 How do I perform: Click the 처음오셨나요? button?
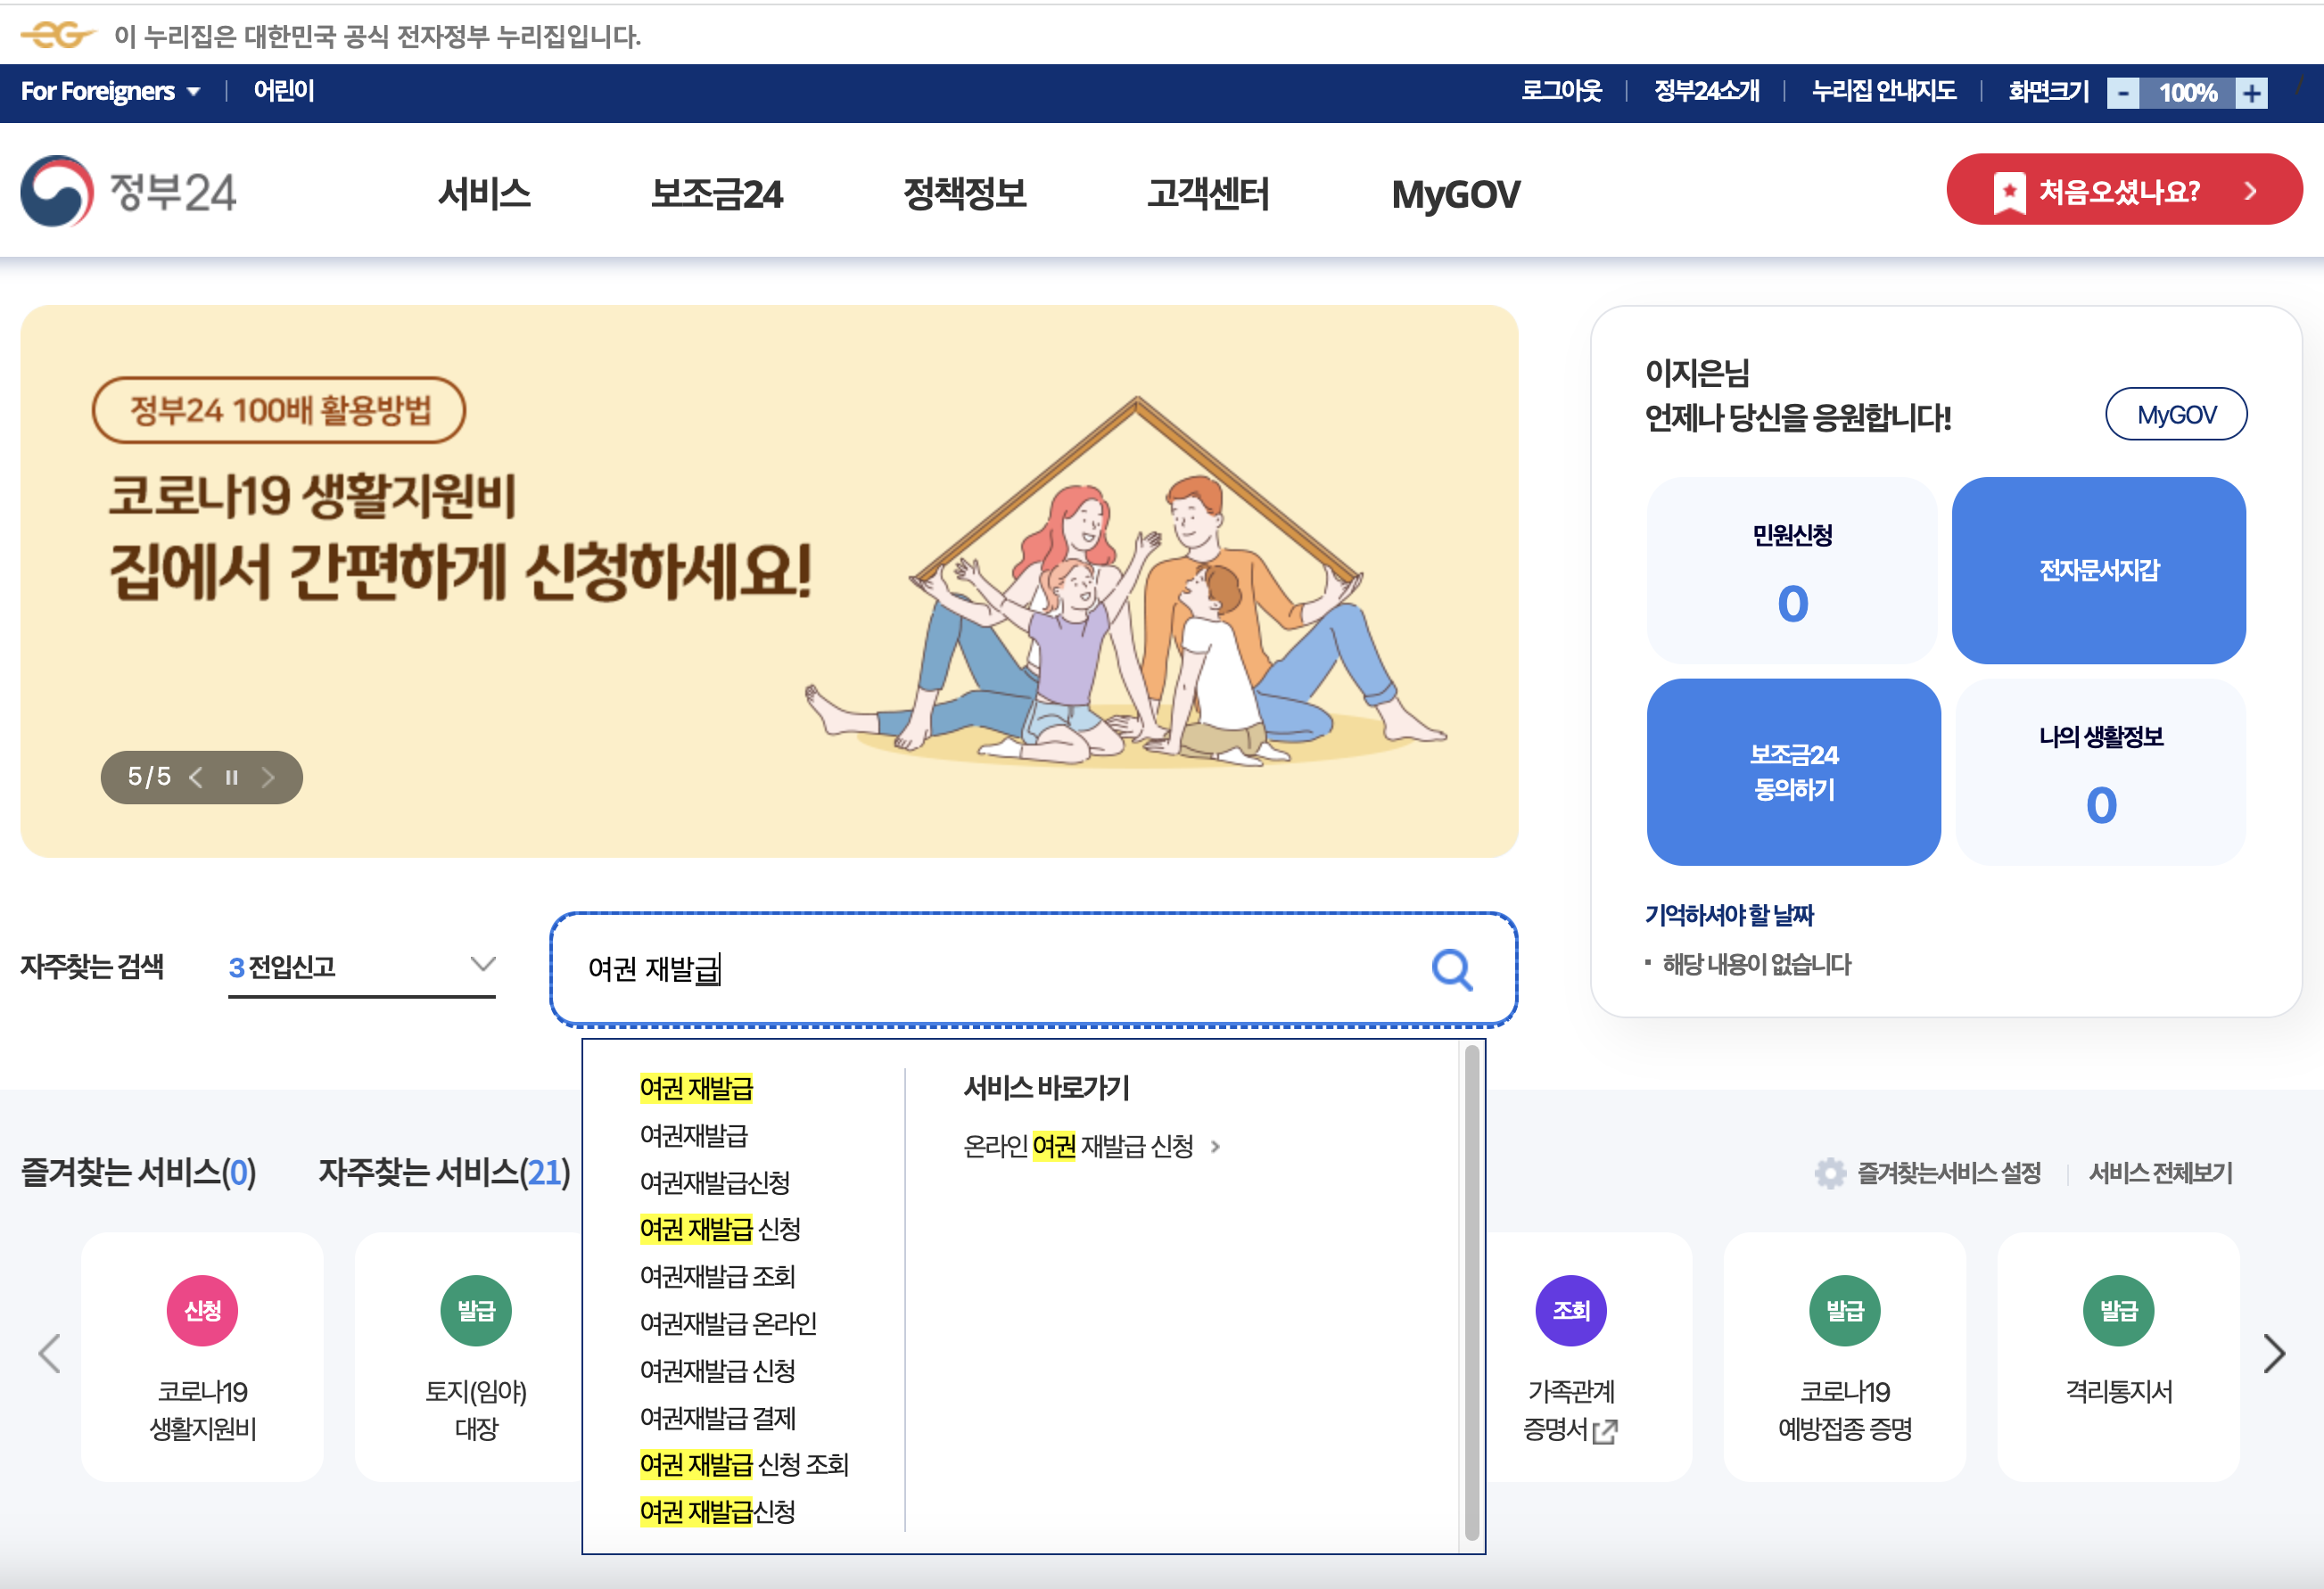[2123, 190]
